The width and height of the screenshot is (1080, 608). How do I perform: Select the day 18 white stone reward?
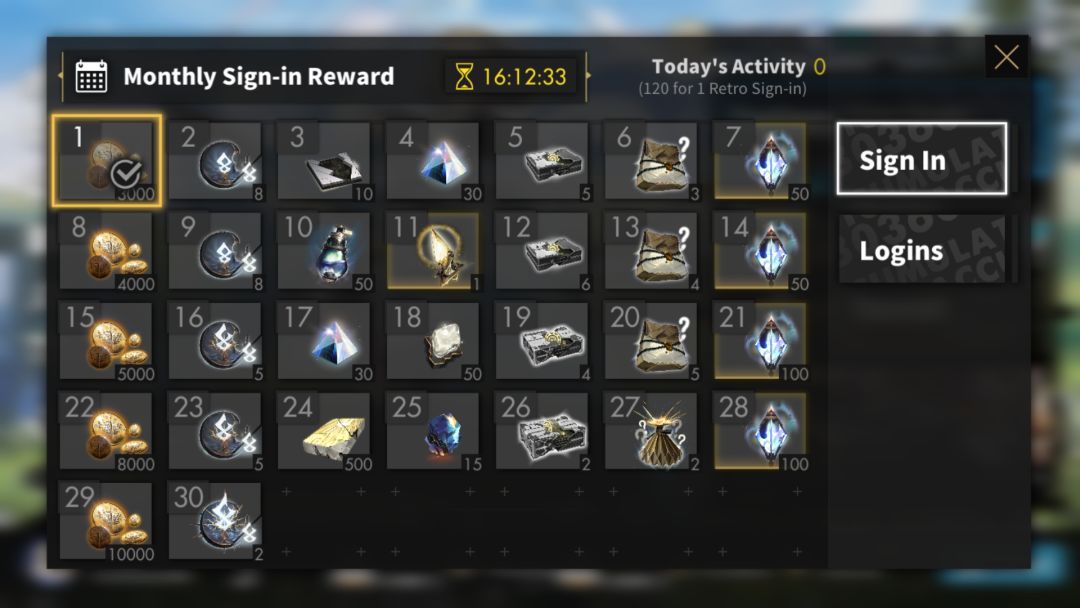[x=433, y=341]
